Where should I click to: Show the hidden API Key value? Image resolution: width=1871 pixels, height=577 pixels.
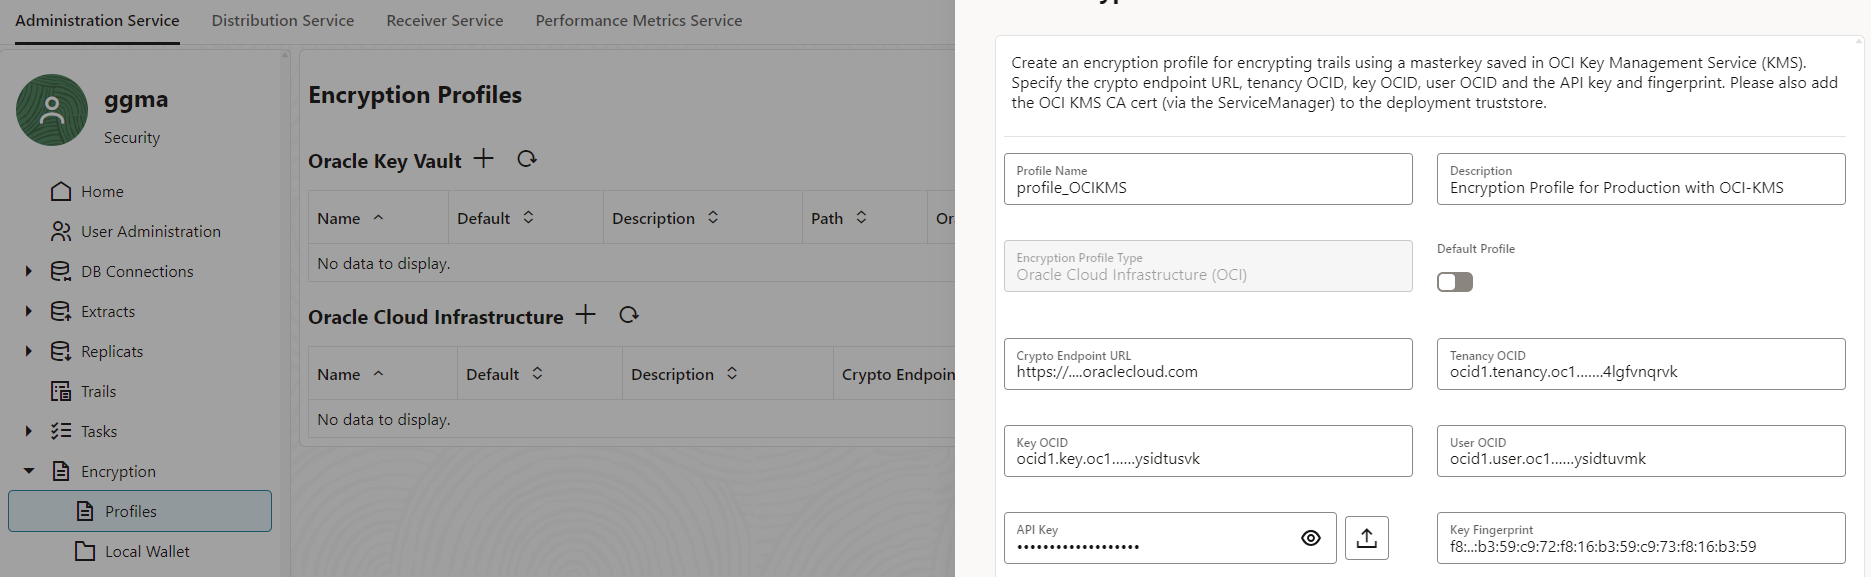pyautogui.click(x=1311, y=538)
